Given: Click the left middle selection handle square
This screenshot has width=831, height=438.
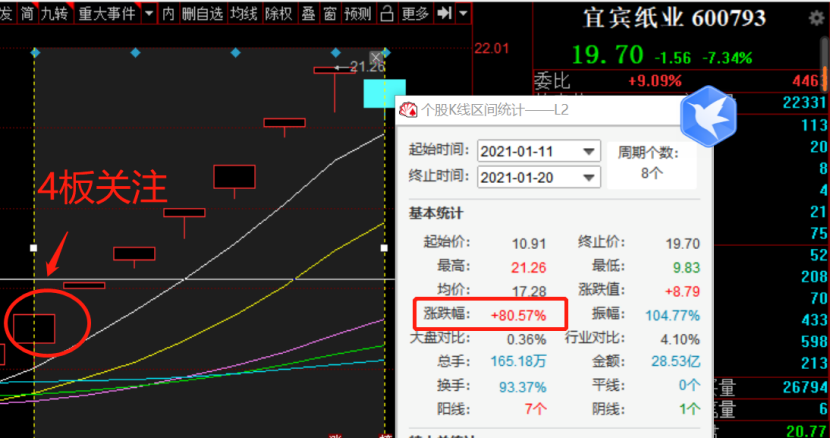Looking at the screenshot, I should click(33, 248).
